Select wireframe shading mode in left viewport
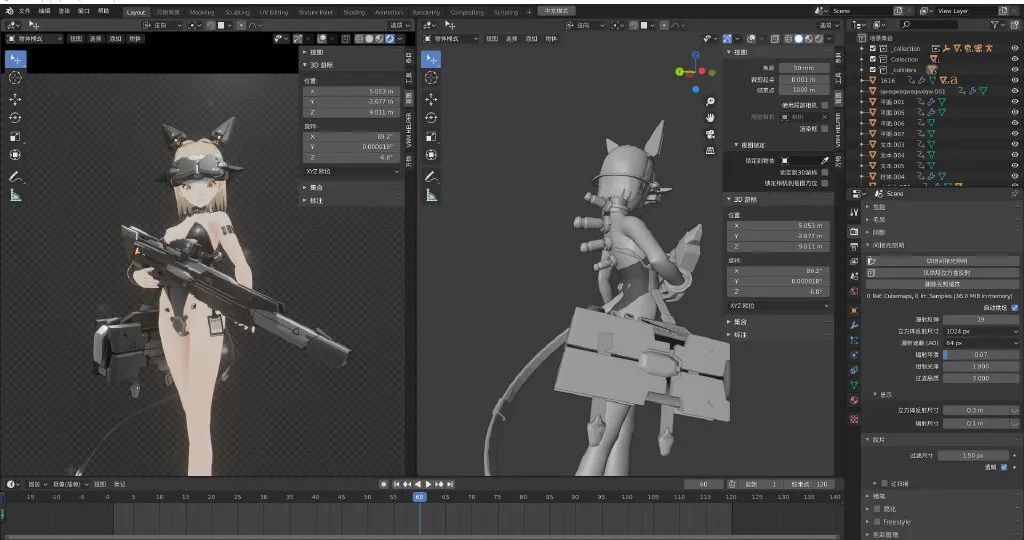 (359, 39)
